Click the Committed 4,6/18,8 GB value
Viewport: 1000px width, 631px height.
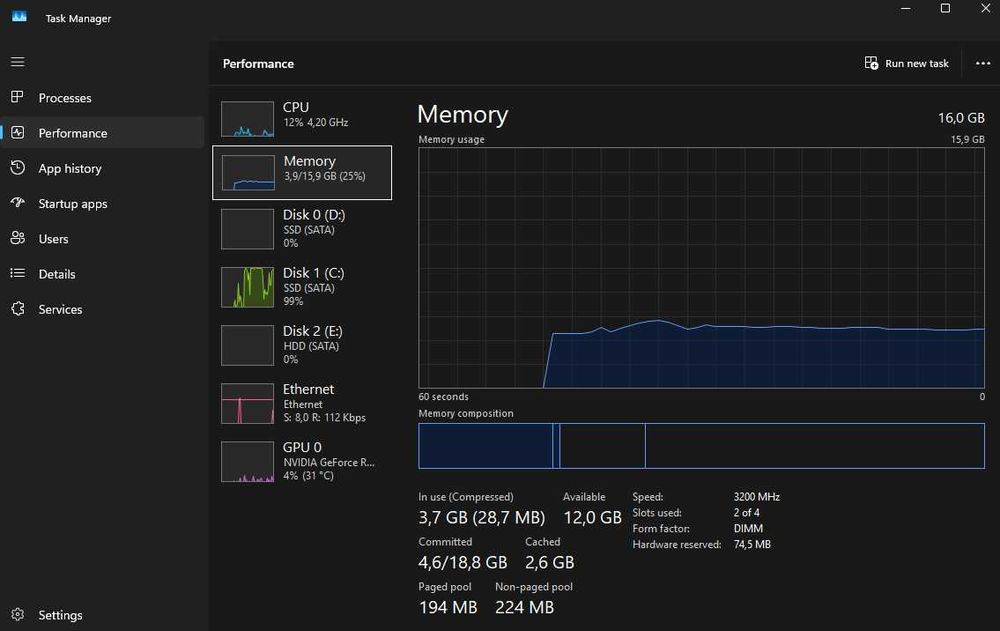click(463, 562)
